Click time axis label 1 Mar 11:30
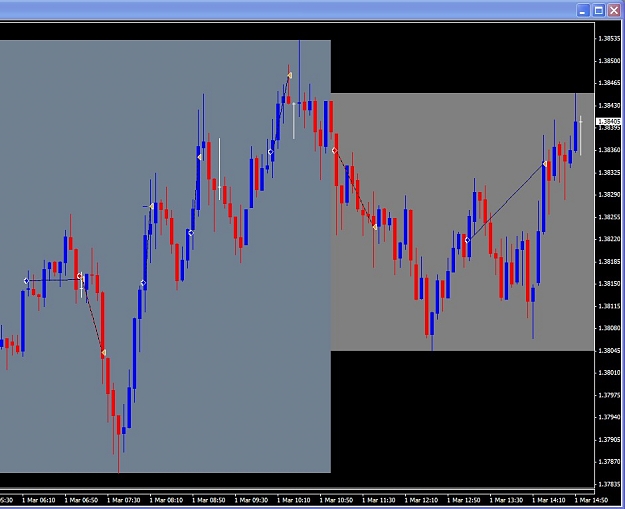The height and width of the screenshot is (509, 625). pyautogui.click(x=379, y=500)
